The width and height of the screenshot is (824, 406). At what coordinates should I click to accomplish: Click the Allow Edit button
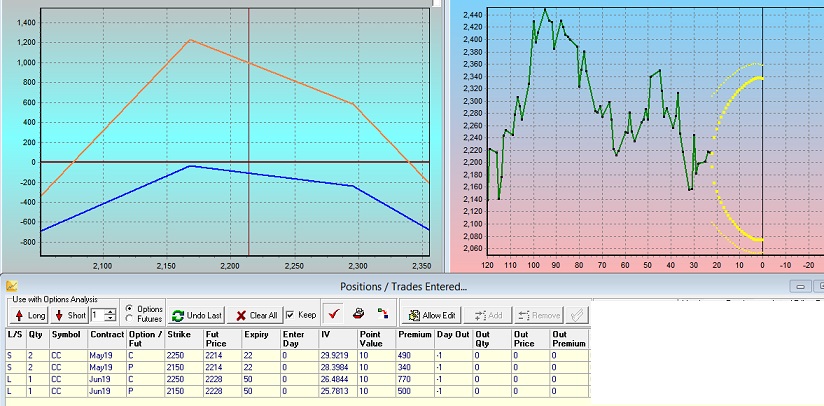[434, 315]
